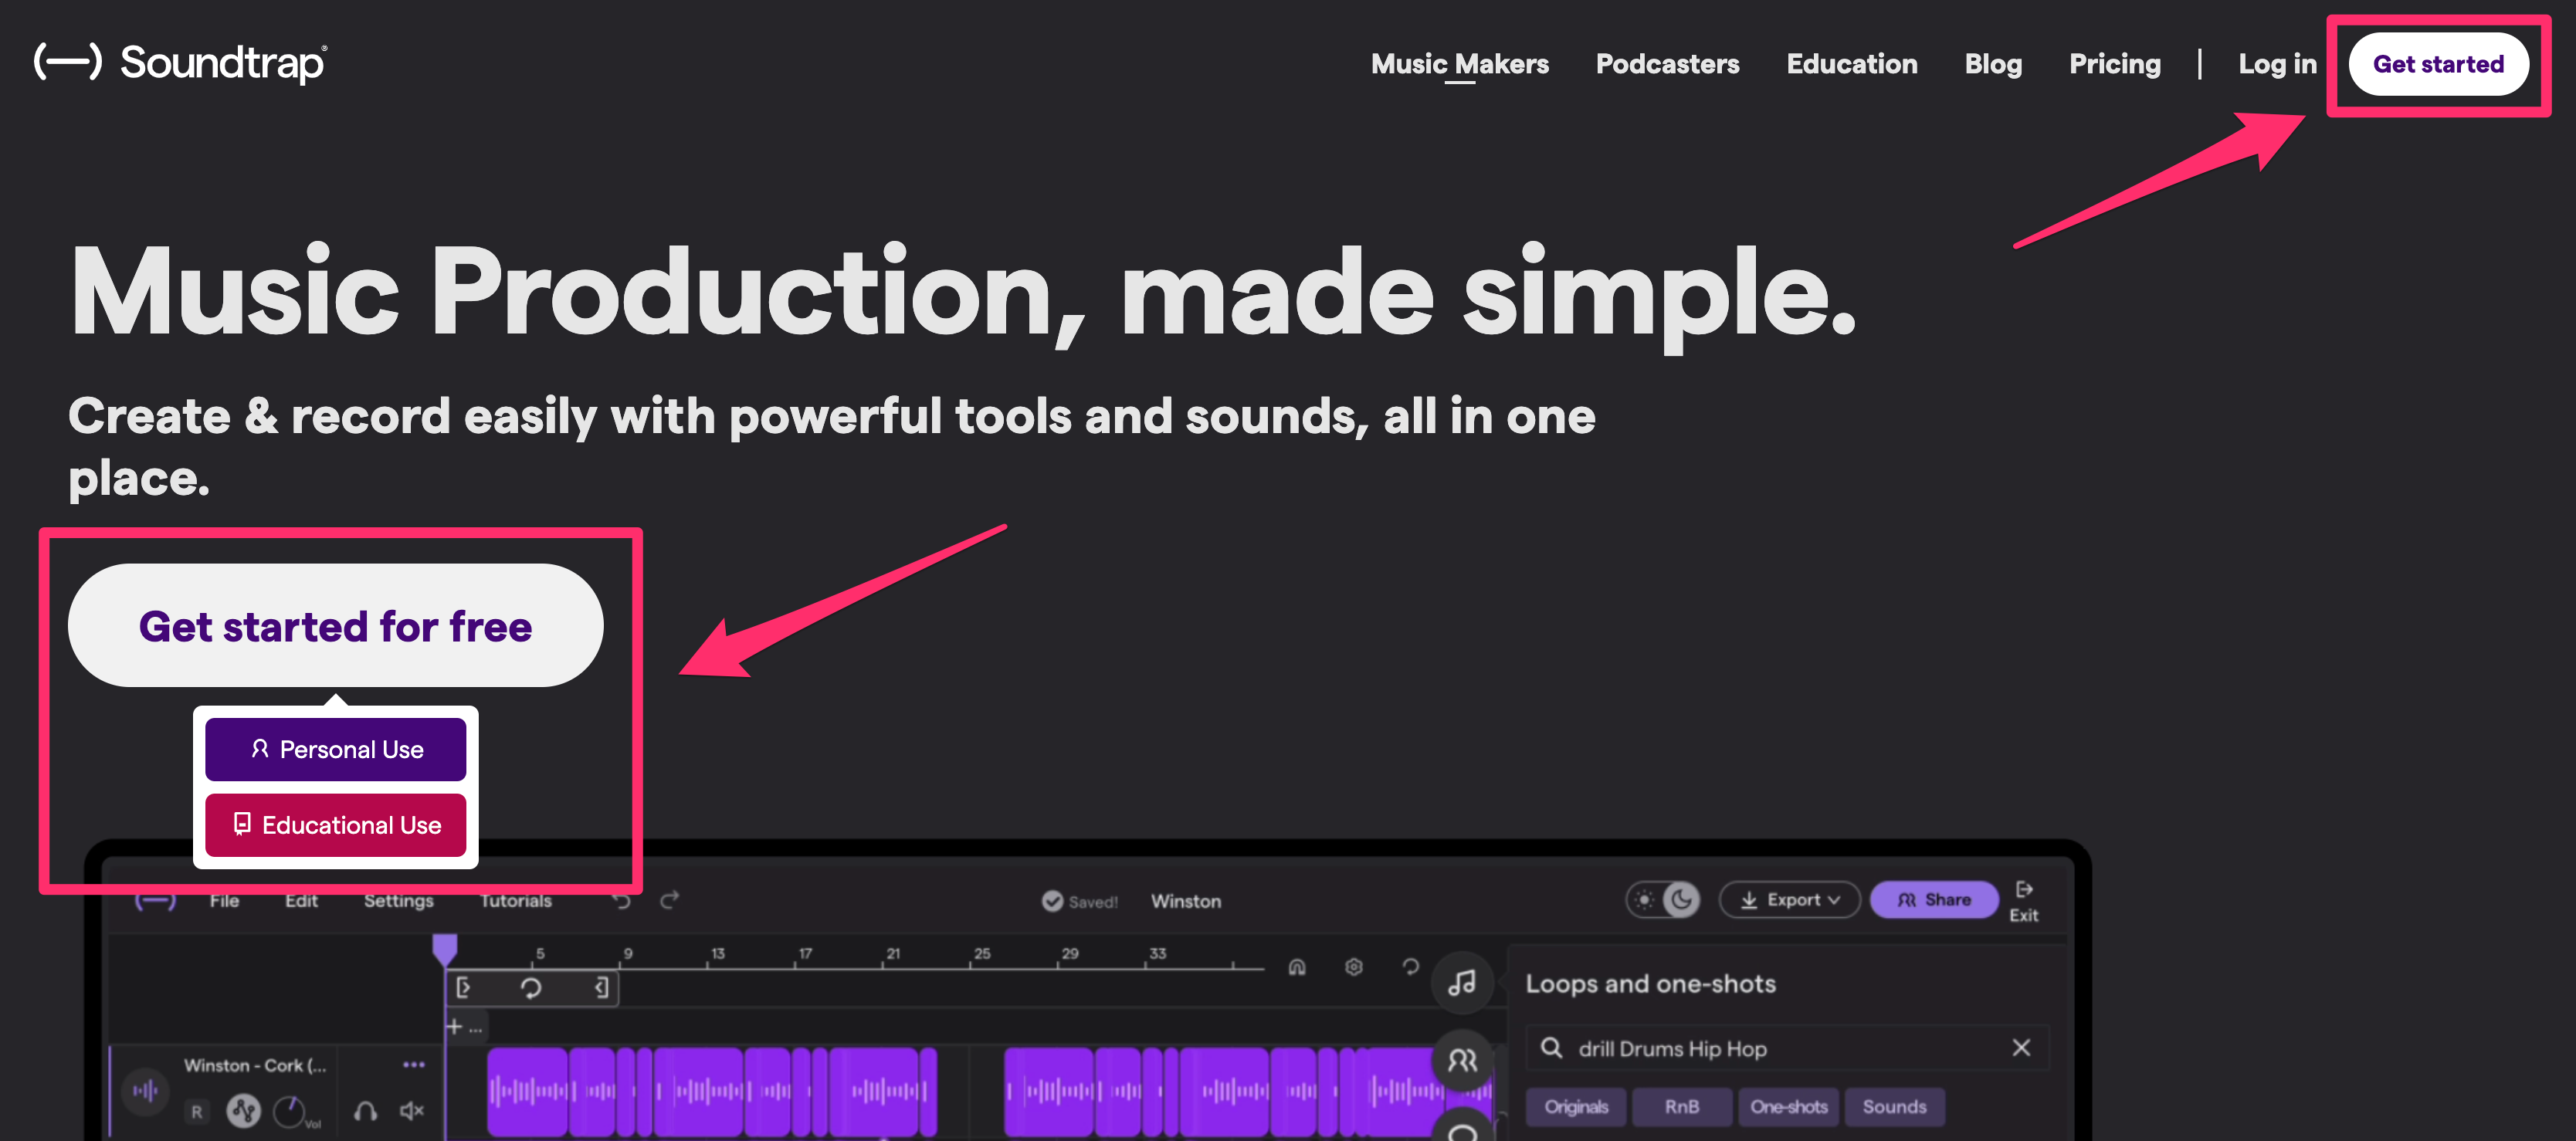Click the purple playhead marker
The width and height of the screenshot is (2576, 1141).
tap(444, 949)
